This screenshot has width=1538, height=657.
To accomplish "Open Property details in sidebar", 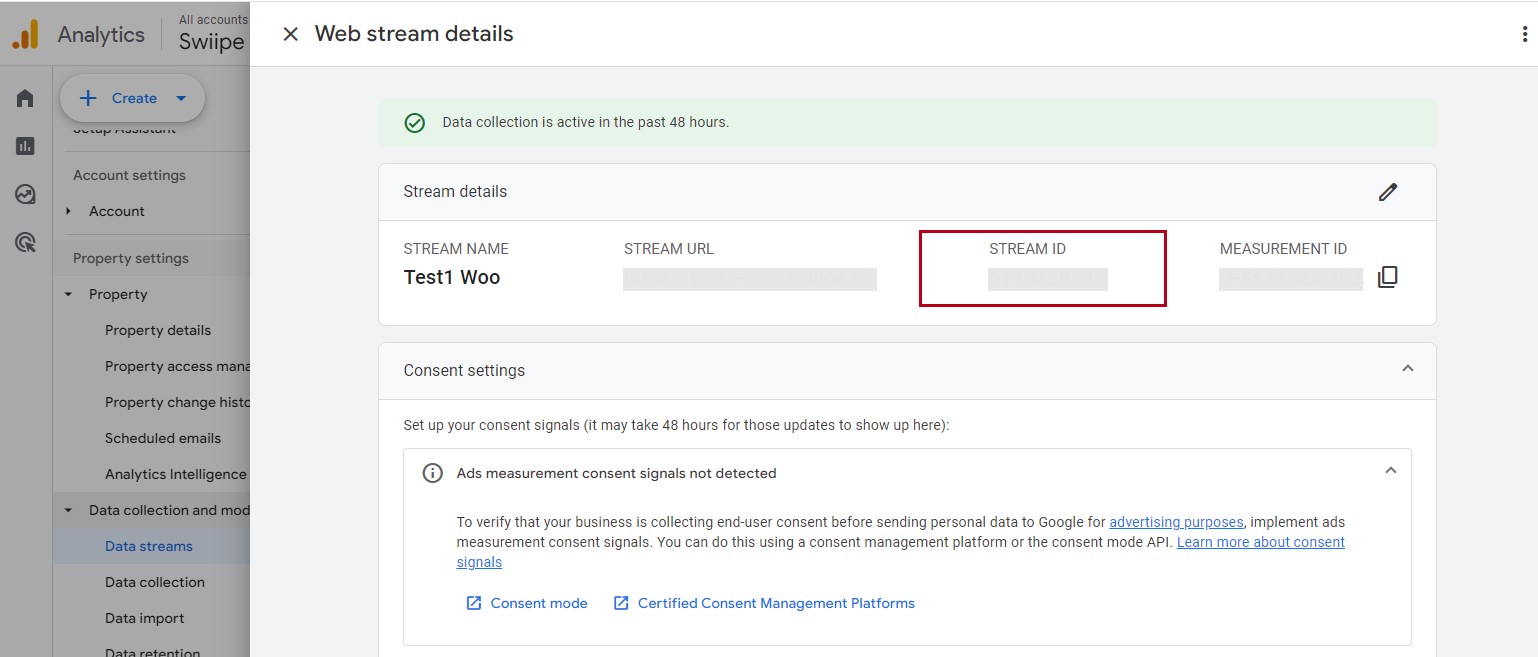I will pos(158,330).
